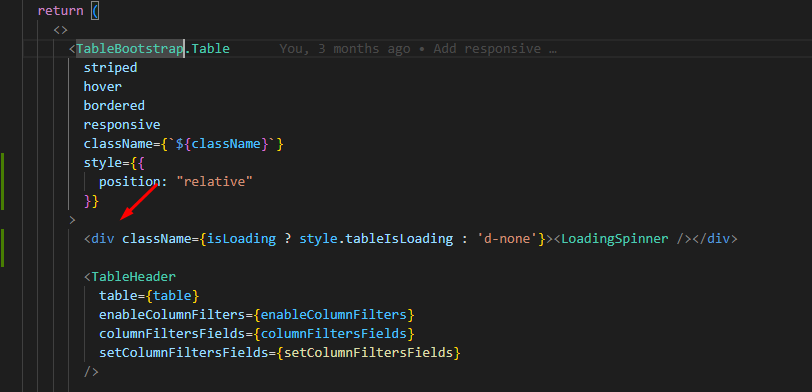The image size is (812, 392).
Task: Click the 'hover' prop
Action: point(103,86)
